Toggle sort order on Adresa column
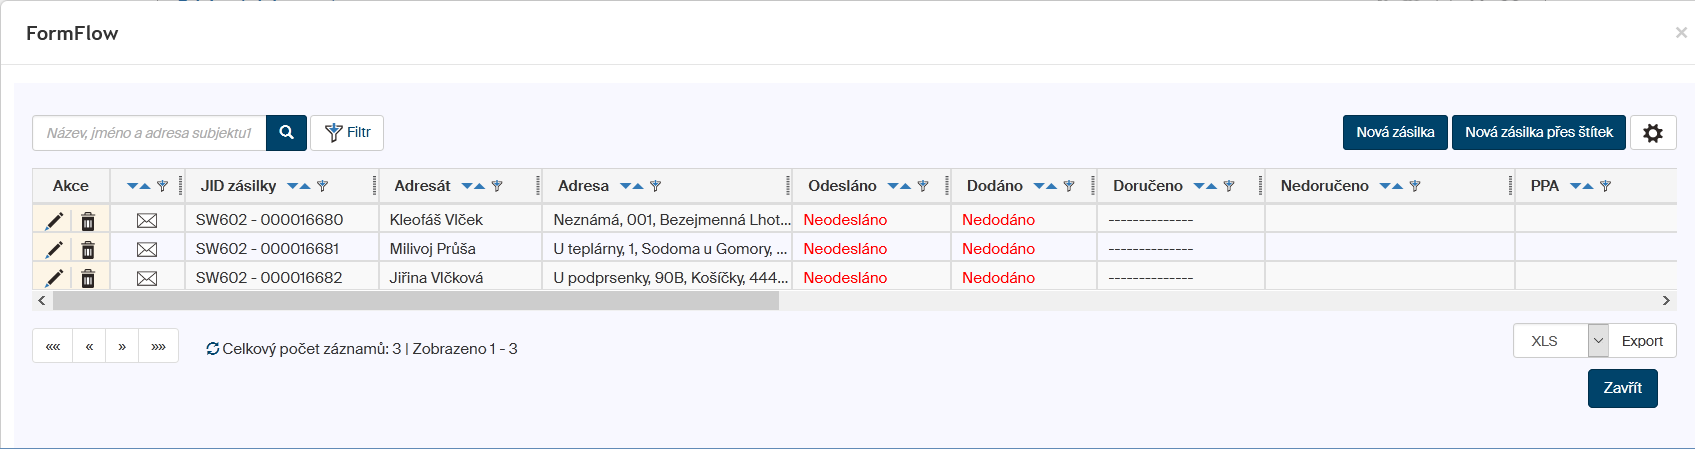1695x449 pixels. (x=631, y=186)
